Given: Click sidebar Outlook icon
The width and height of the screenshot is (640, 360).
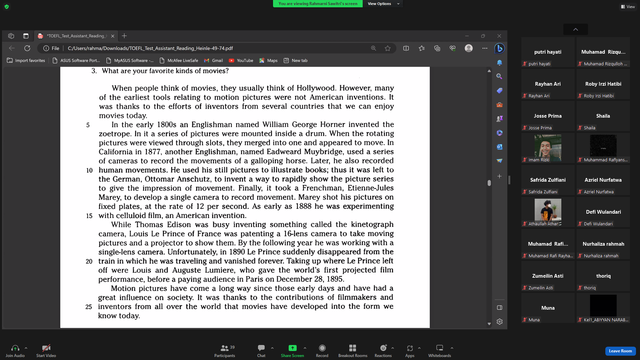Looking at the screenshot, I should tap(499, 147).
